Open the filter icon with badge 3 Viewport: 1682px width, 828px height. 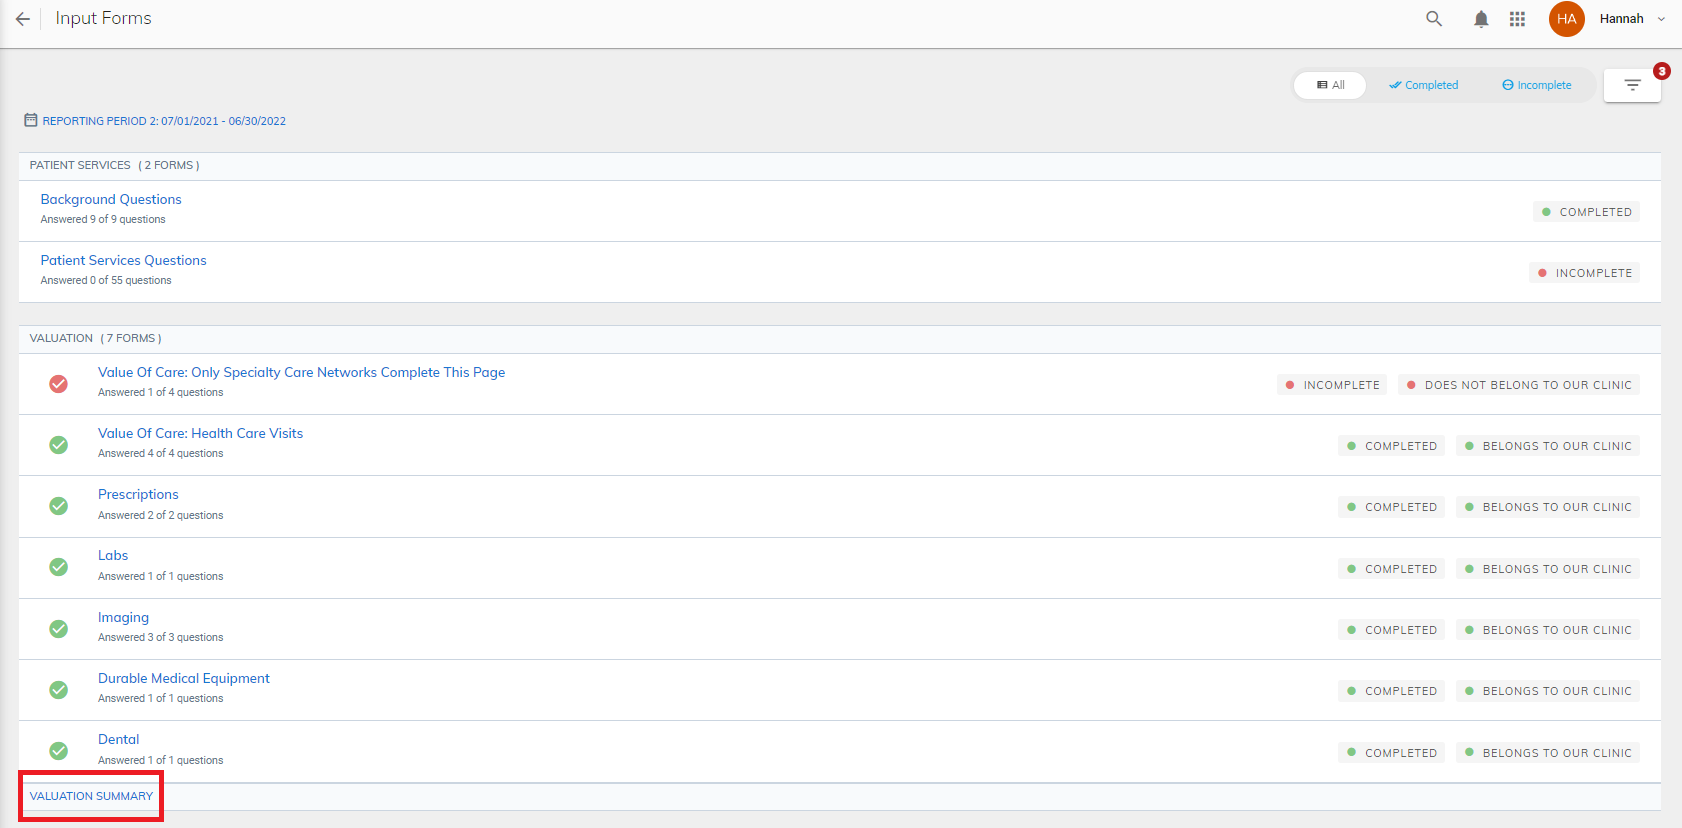(x=1632, y=85)
